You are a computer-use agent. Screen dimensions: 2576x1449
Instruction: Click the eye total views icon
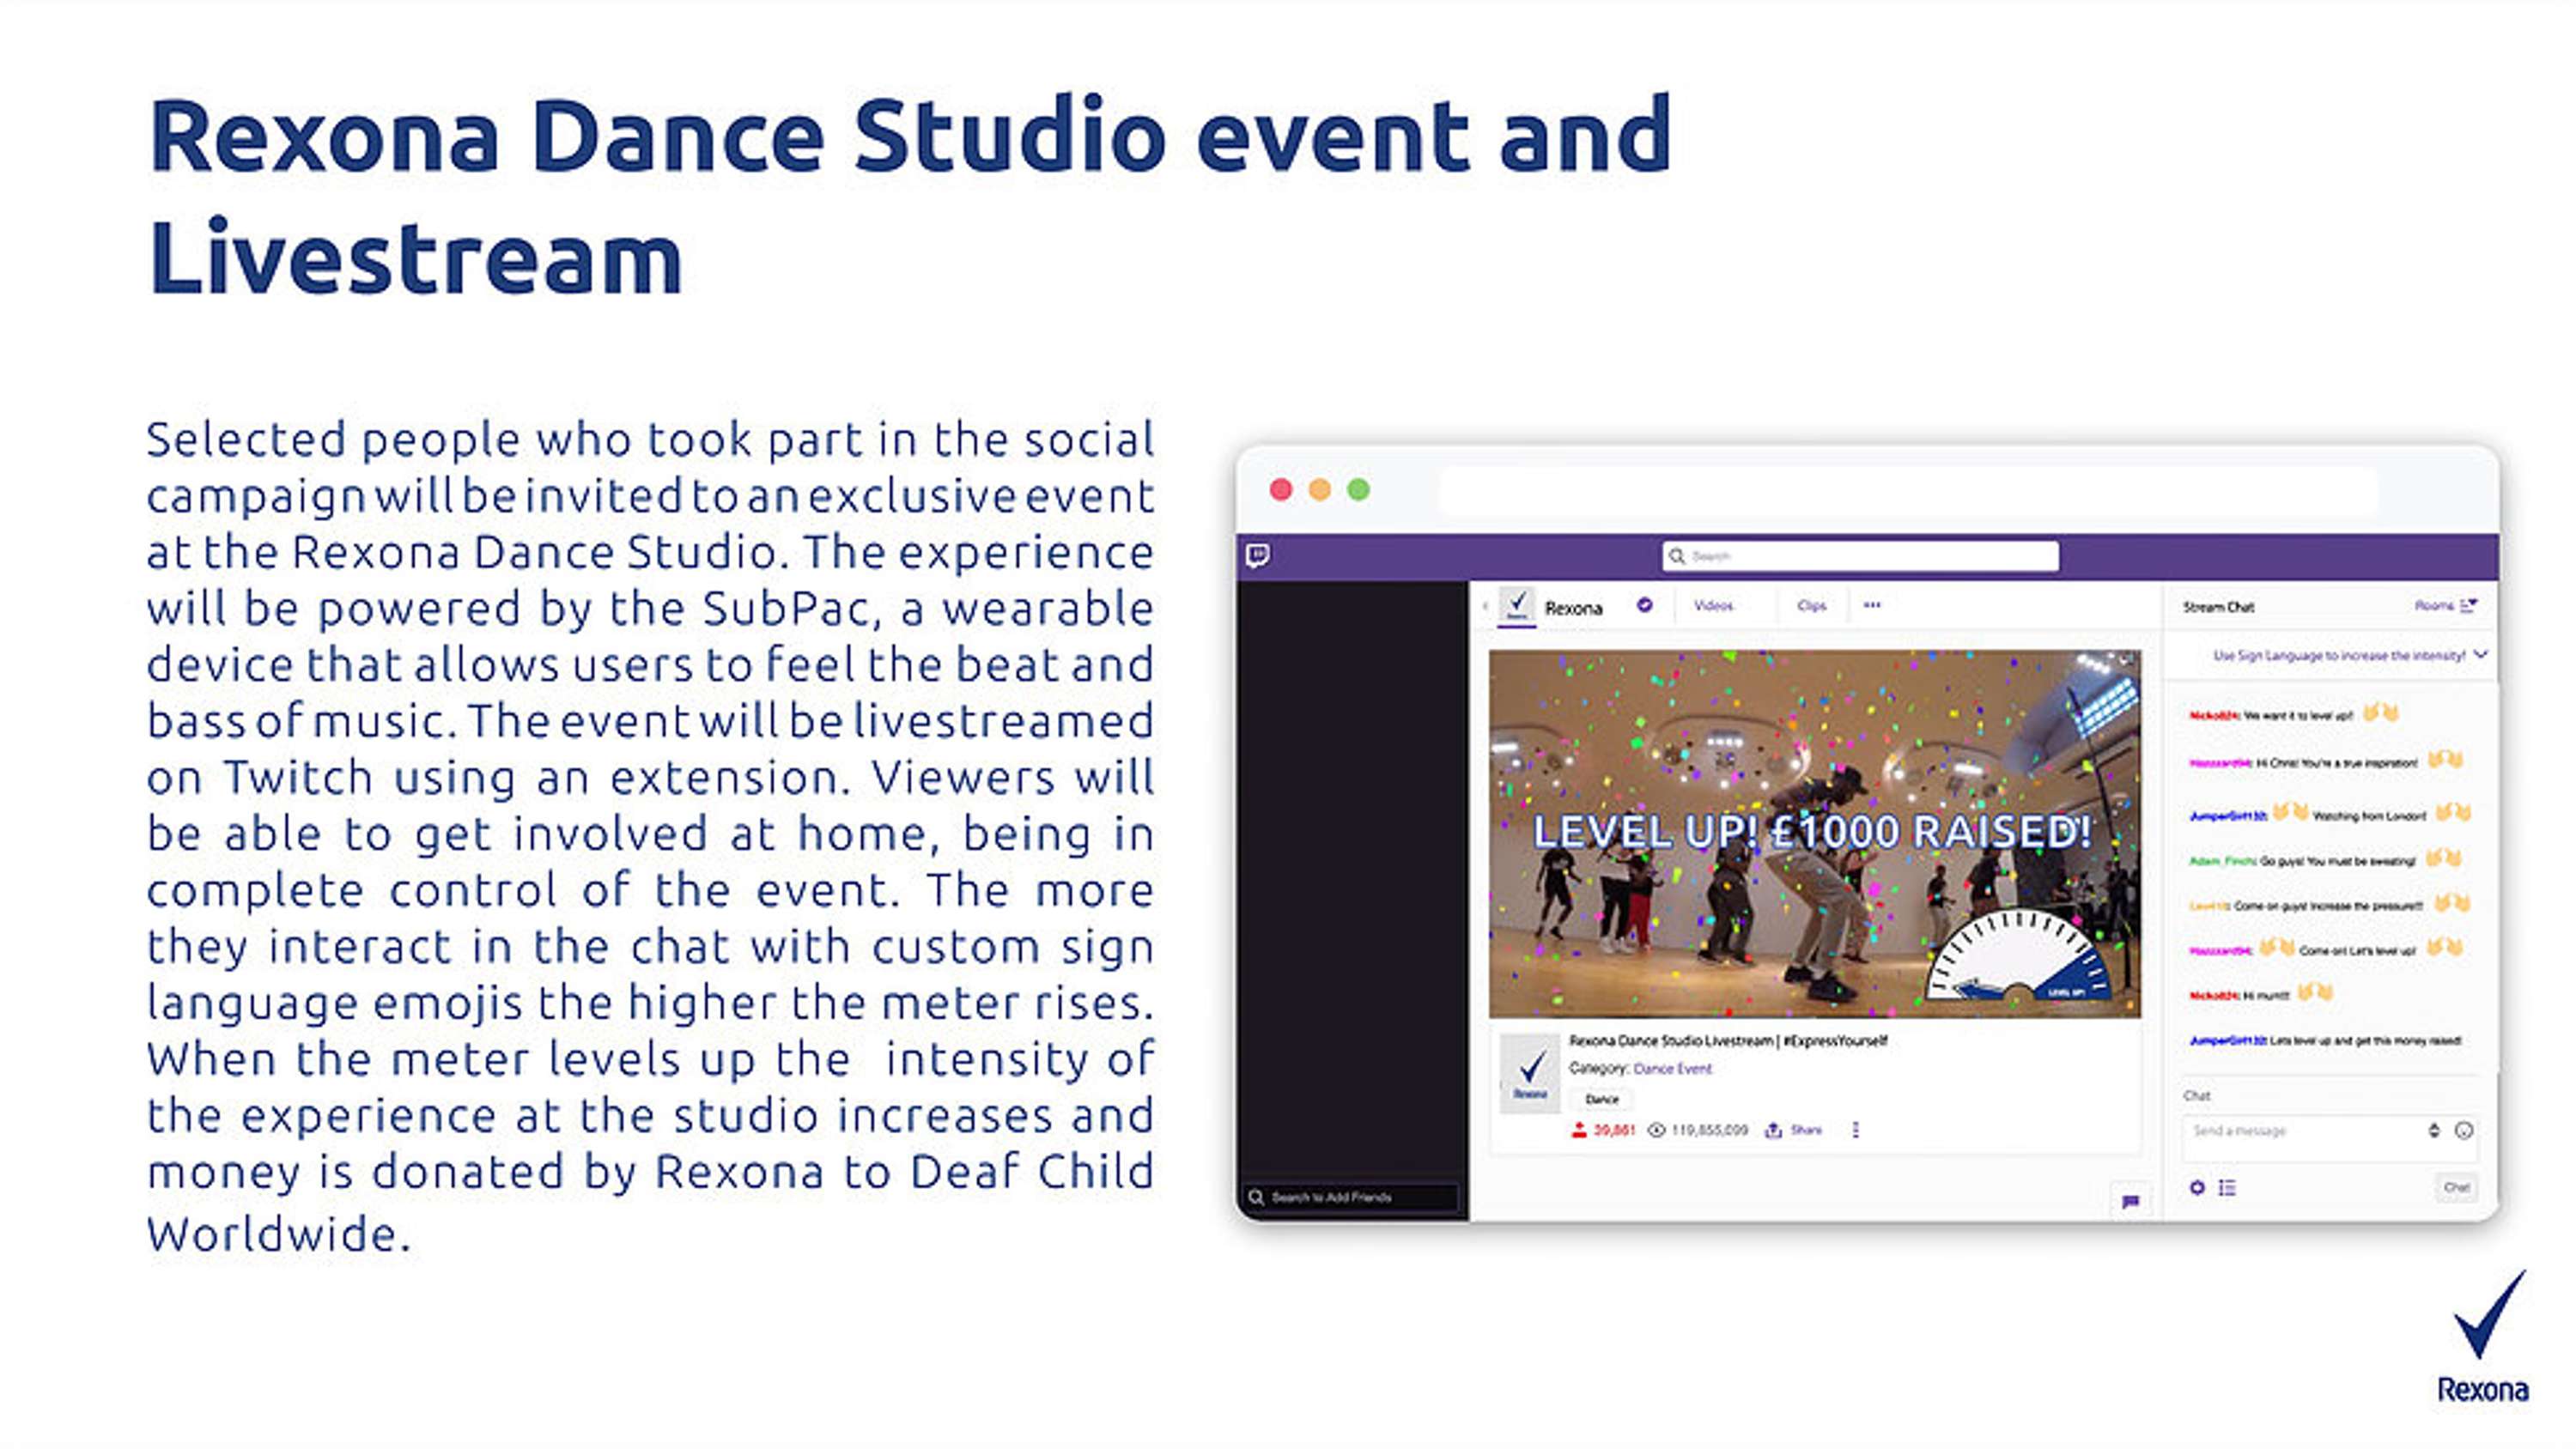point(1656,1130)
